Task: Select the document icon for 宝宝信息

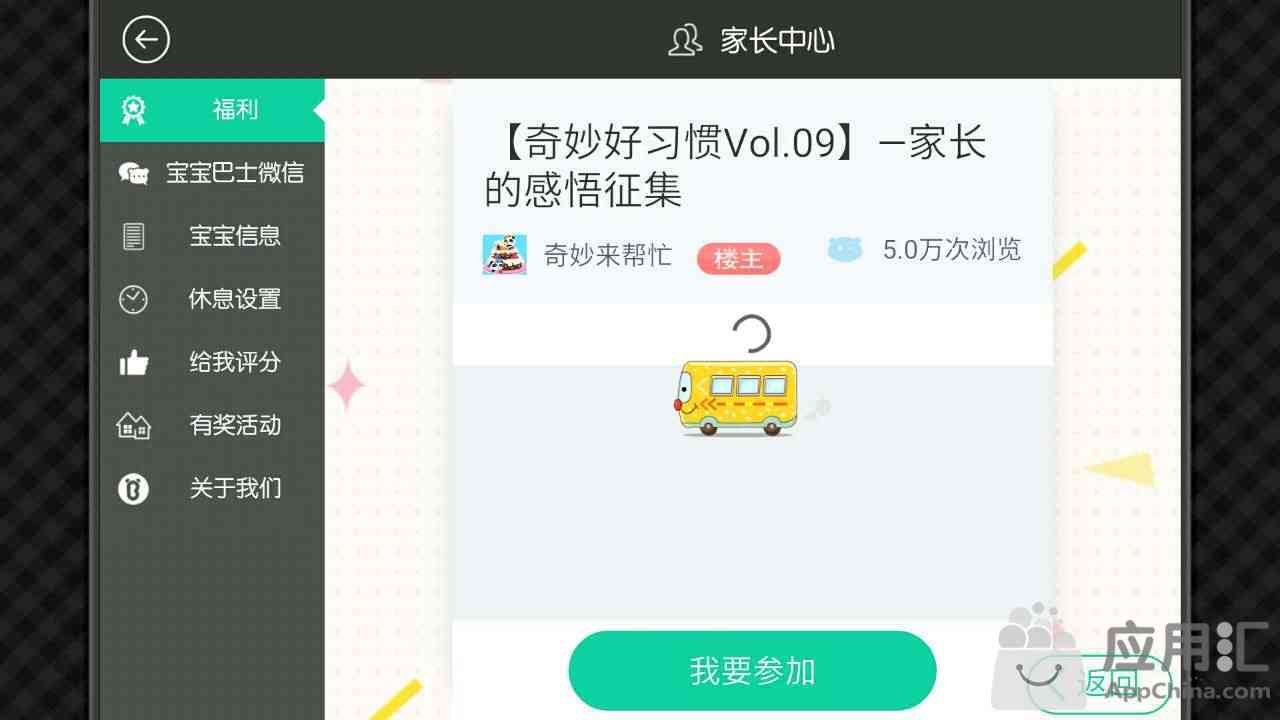Action: 133,236
